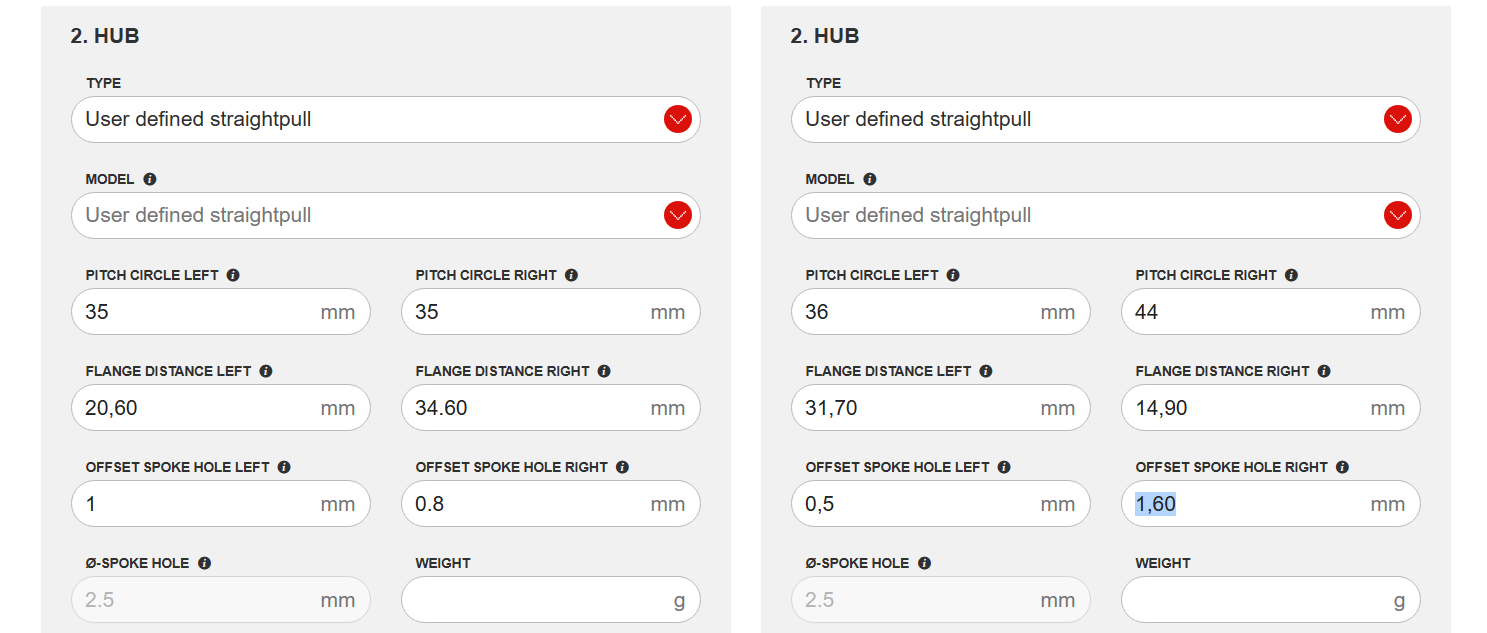Click info icon by right panel Offset Spoke Hole Right
The image size is (1487, 633).
point(1342,467)
